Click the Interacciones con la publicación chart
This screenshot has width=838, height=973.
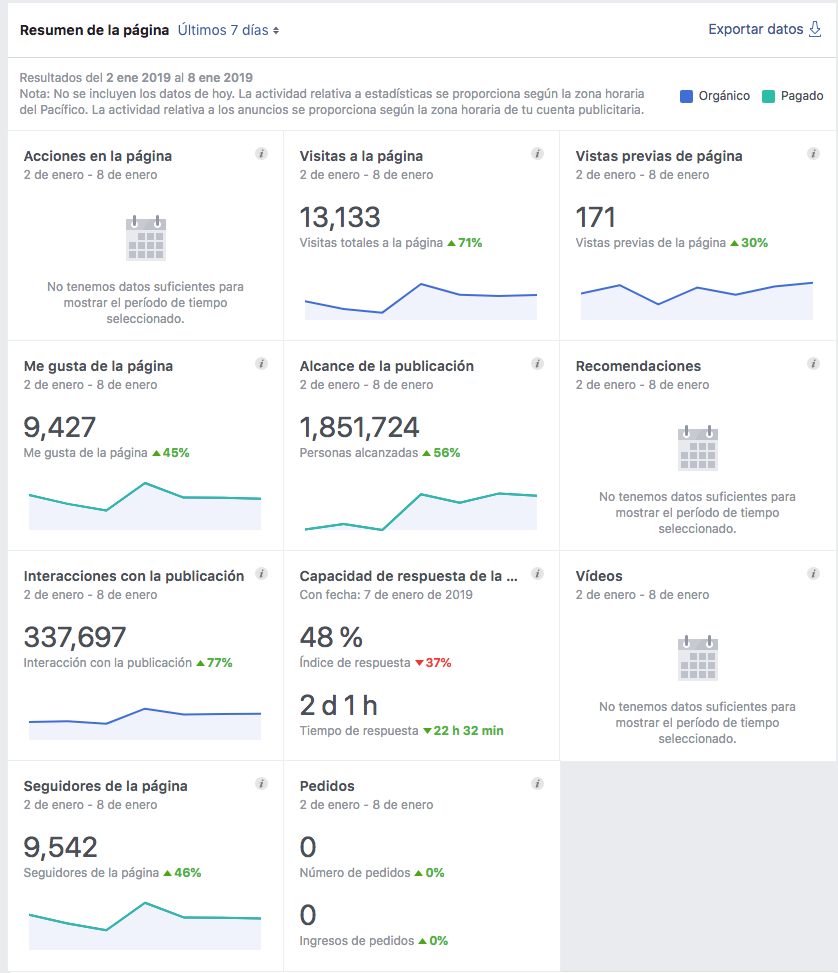pos(145,724)
